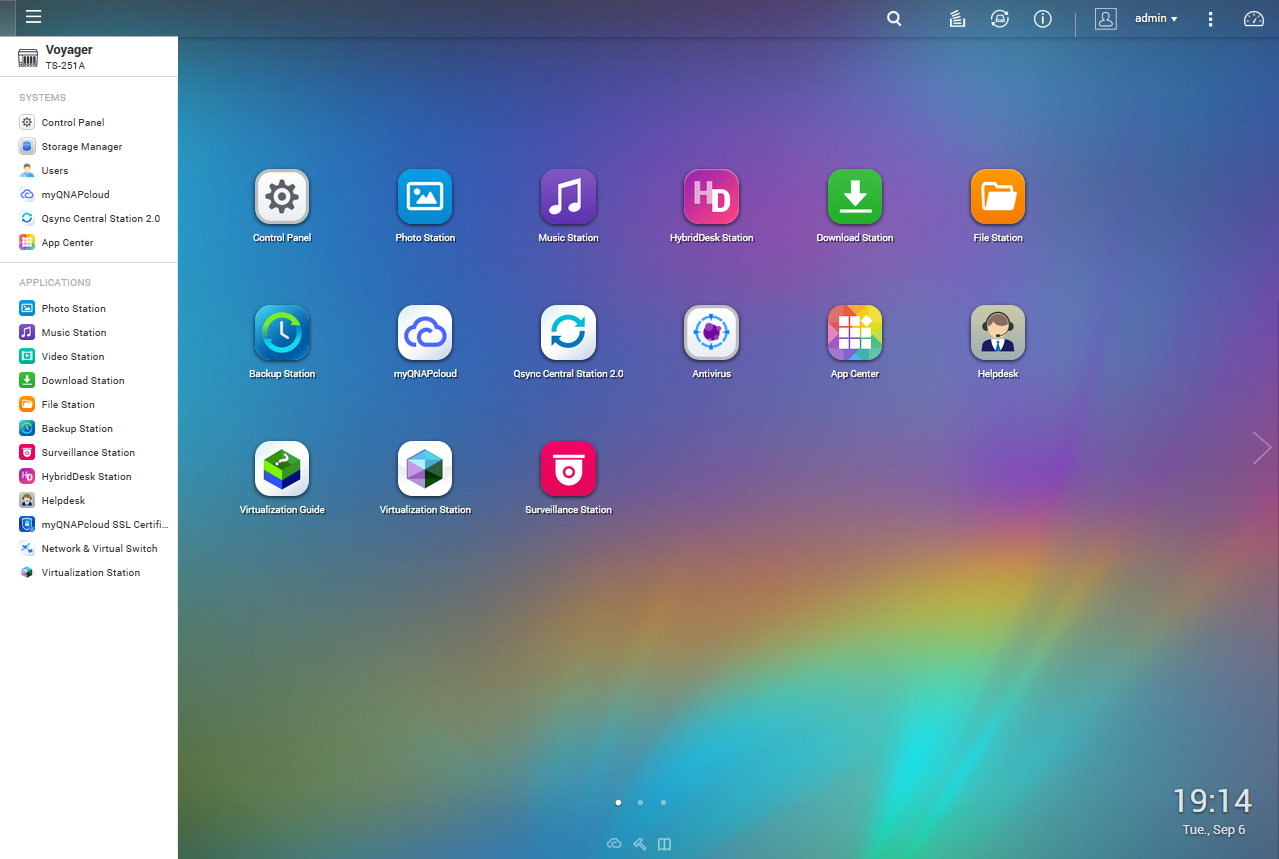Launch Surveillance Station desktop icon
Image resolution: width=1279 pixels, height=859 pixels.
coord(568,468)
